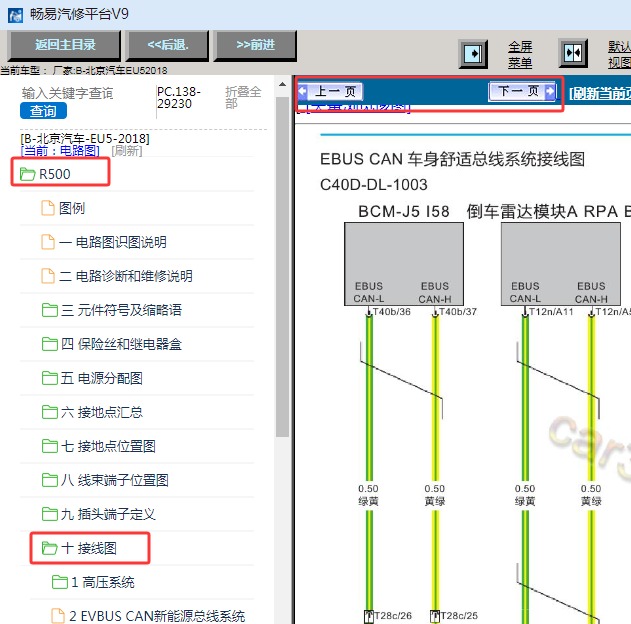The width and height of the screenshot is (631, 624).
Task: Click the T40b/37 connector pin label
Action: click(x=458, y=312)
